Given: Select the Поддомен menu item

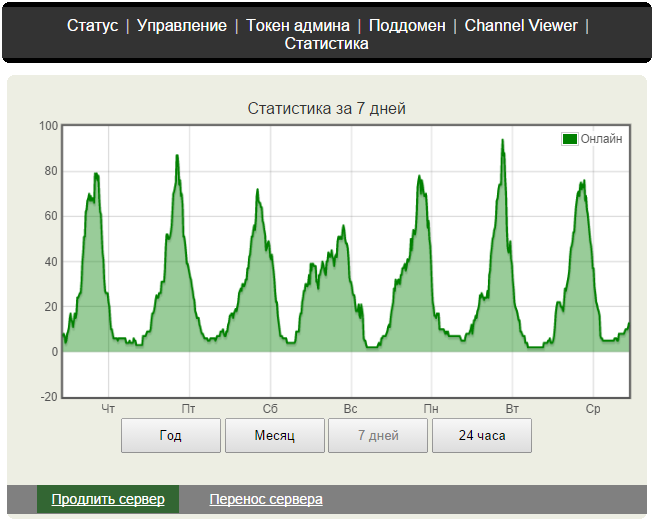Looking at the screenshot, I should pyautogui.click(x=407, y=25).
